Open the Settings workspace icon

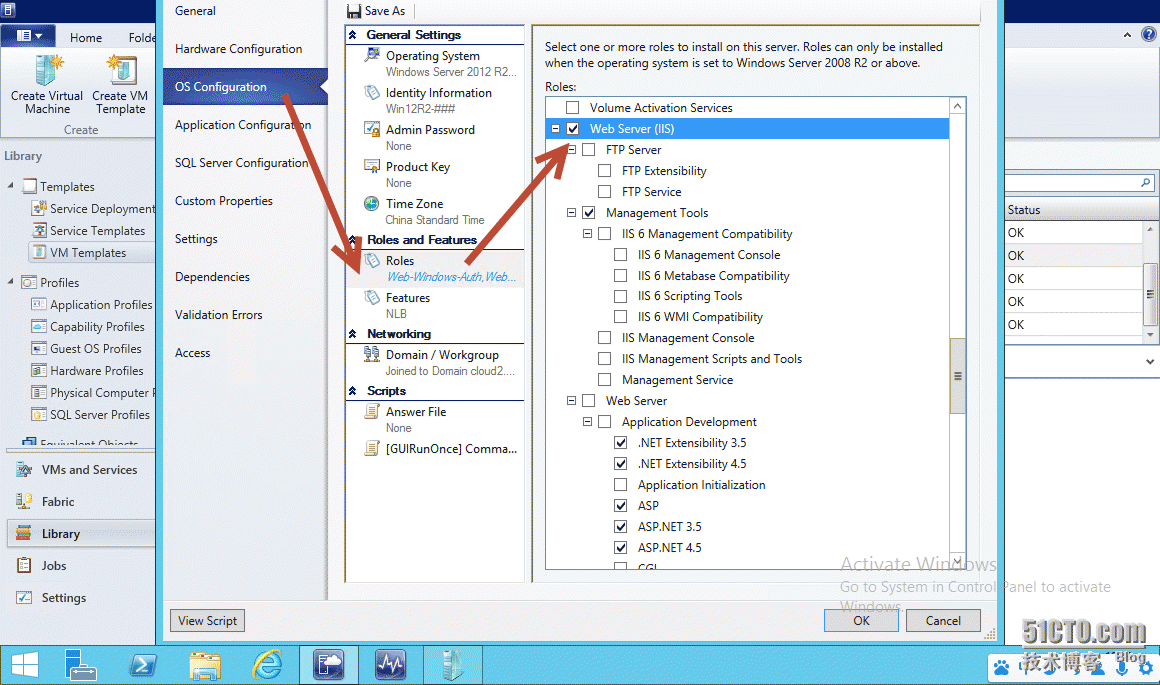[24, 598]
